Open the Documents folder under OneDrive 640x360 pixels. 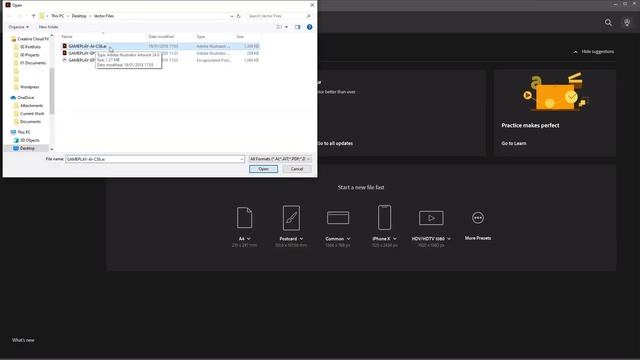pyautogui.click(x=30, y=122)
